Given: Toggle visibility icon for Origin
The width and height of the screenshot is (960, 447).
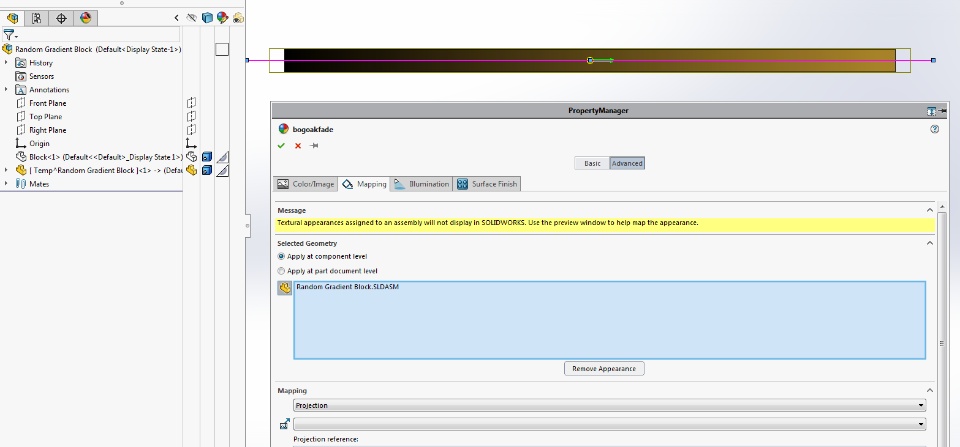Looking at the screenshot, I should point(192,144).
